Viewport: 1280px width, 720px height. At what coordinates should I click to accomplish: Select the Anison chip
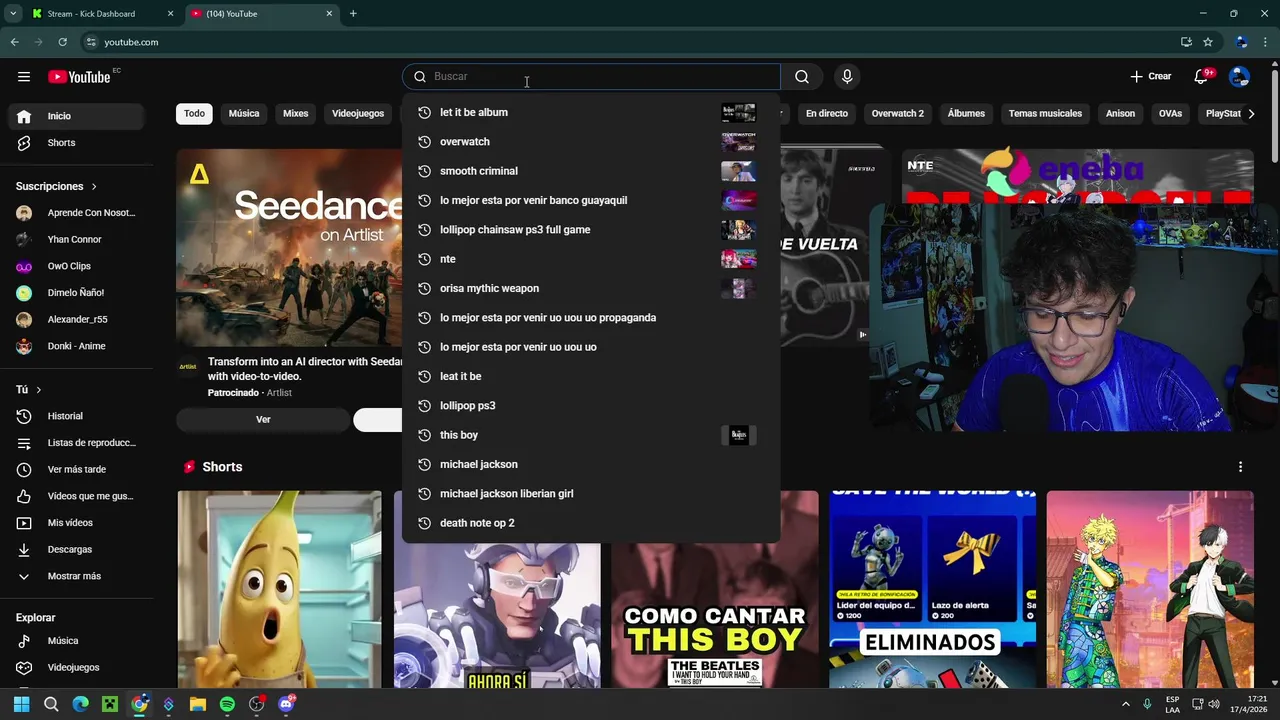[x=1120, y=114]
